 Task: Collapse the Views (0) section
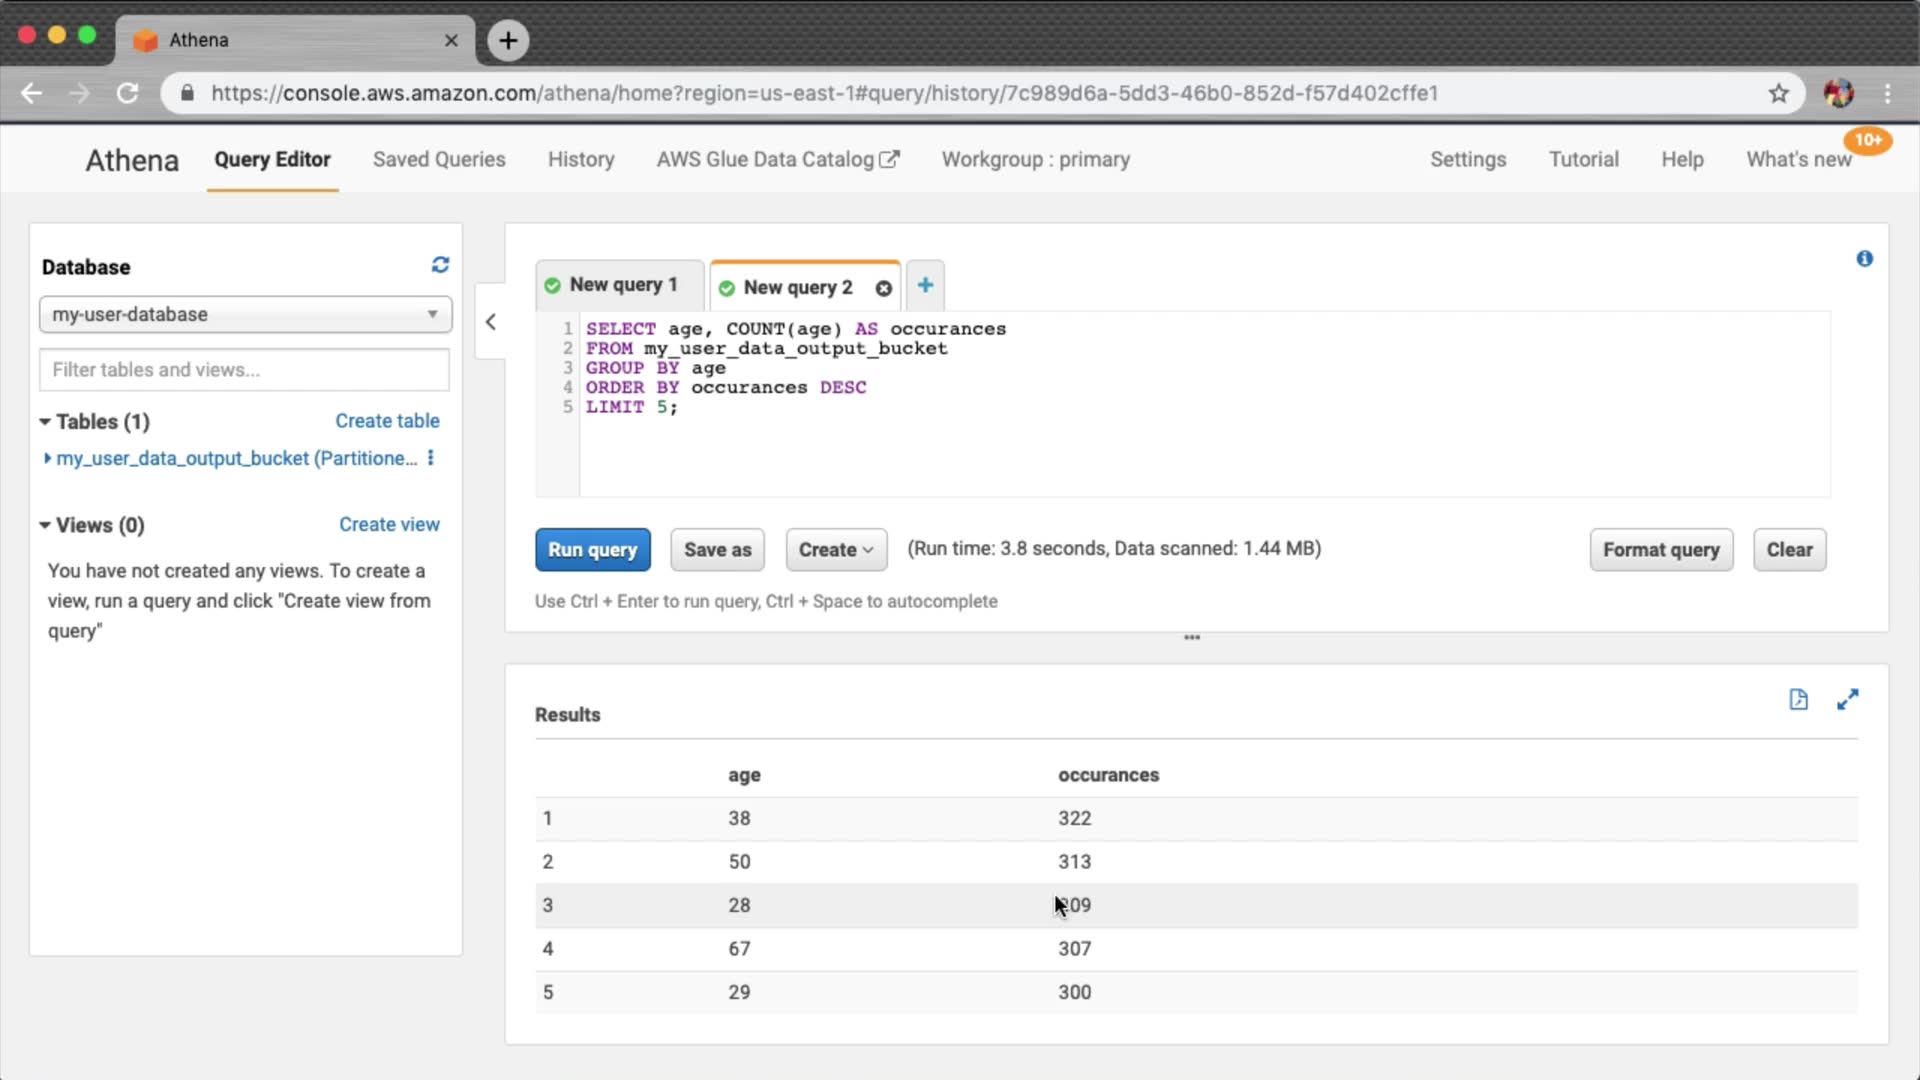(x=45, y=525)
